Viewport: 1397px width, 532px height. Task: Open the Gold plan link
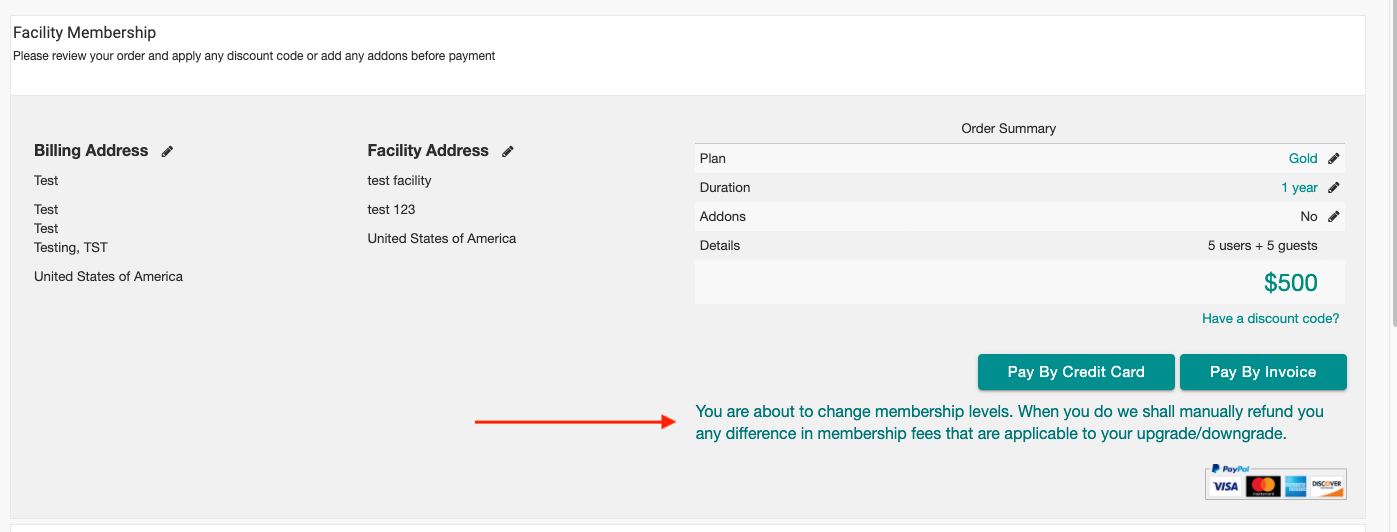click(x=1303, y=158)
